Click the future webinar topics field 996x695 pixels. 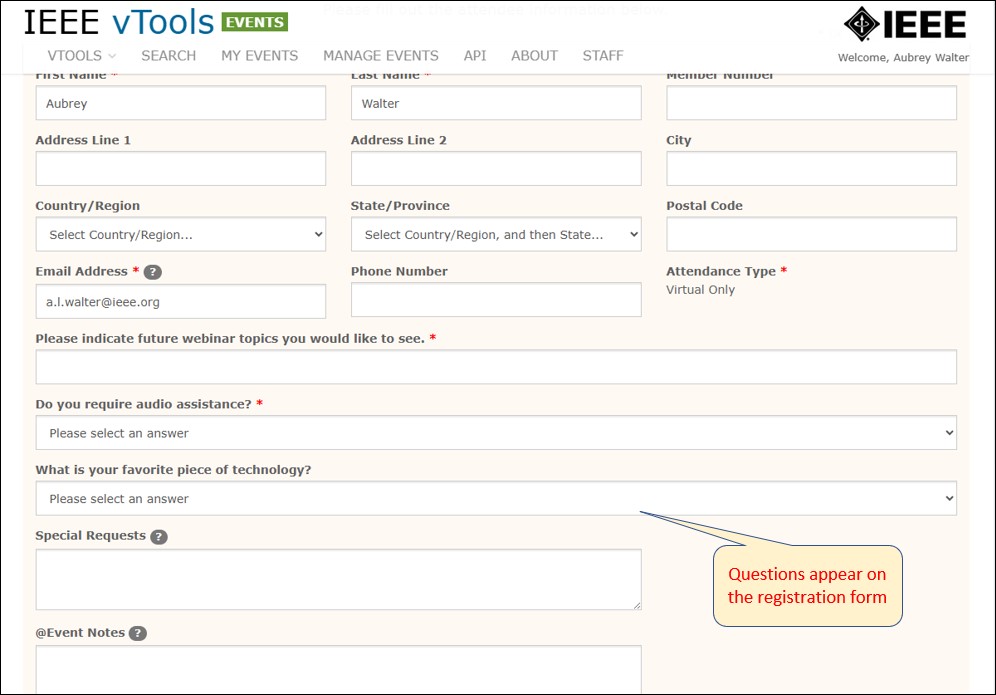496,367
